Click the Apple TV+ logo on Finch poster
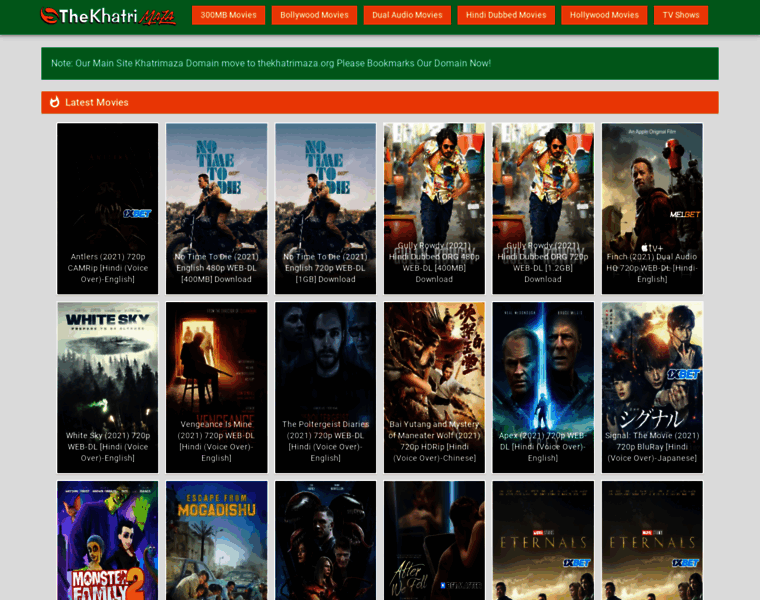Viewport: 760px width, 600px height. (652, 248)
